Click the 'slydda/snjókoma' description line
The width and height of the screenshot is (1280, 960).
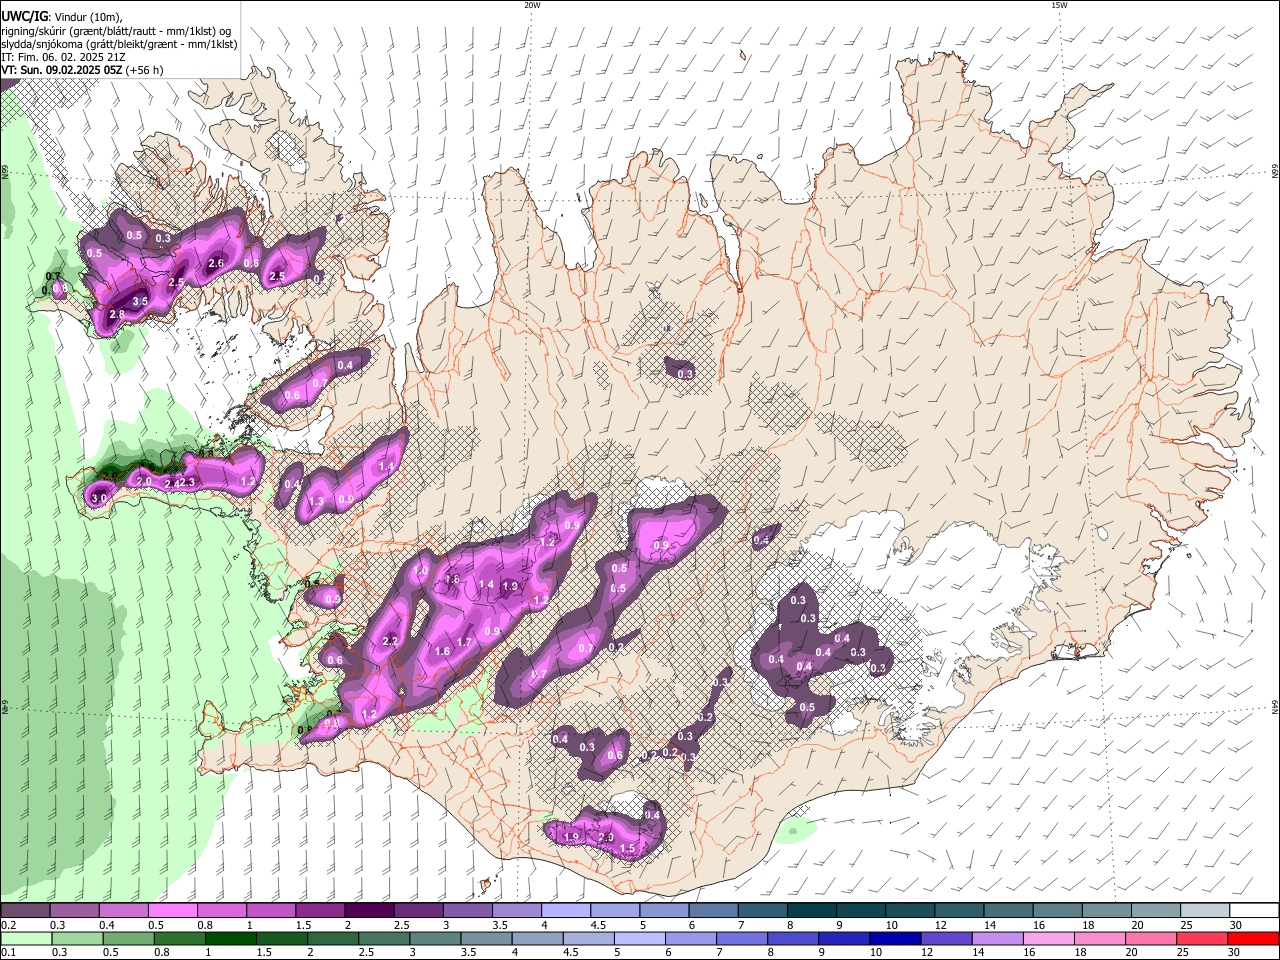point(119,44)
